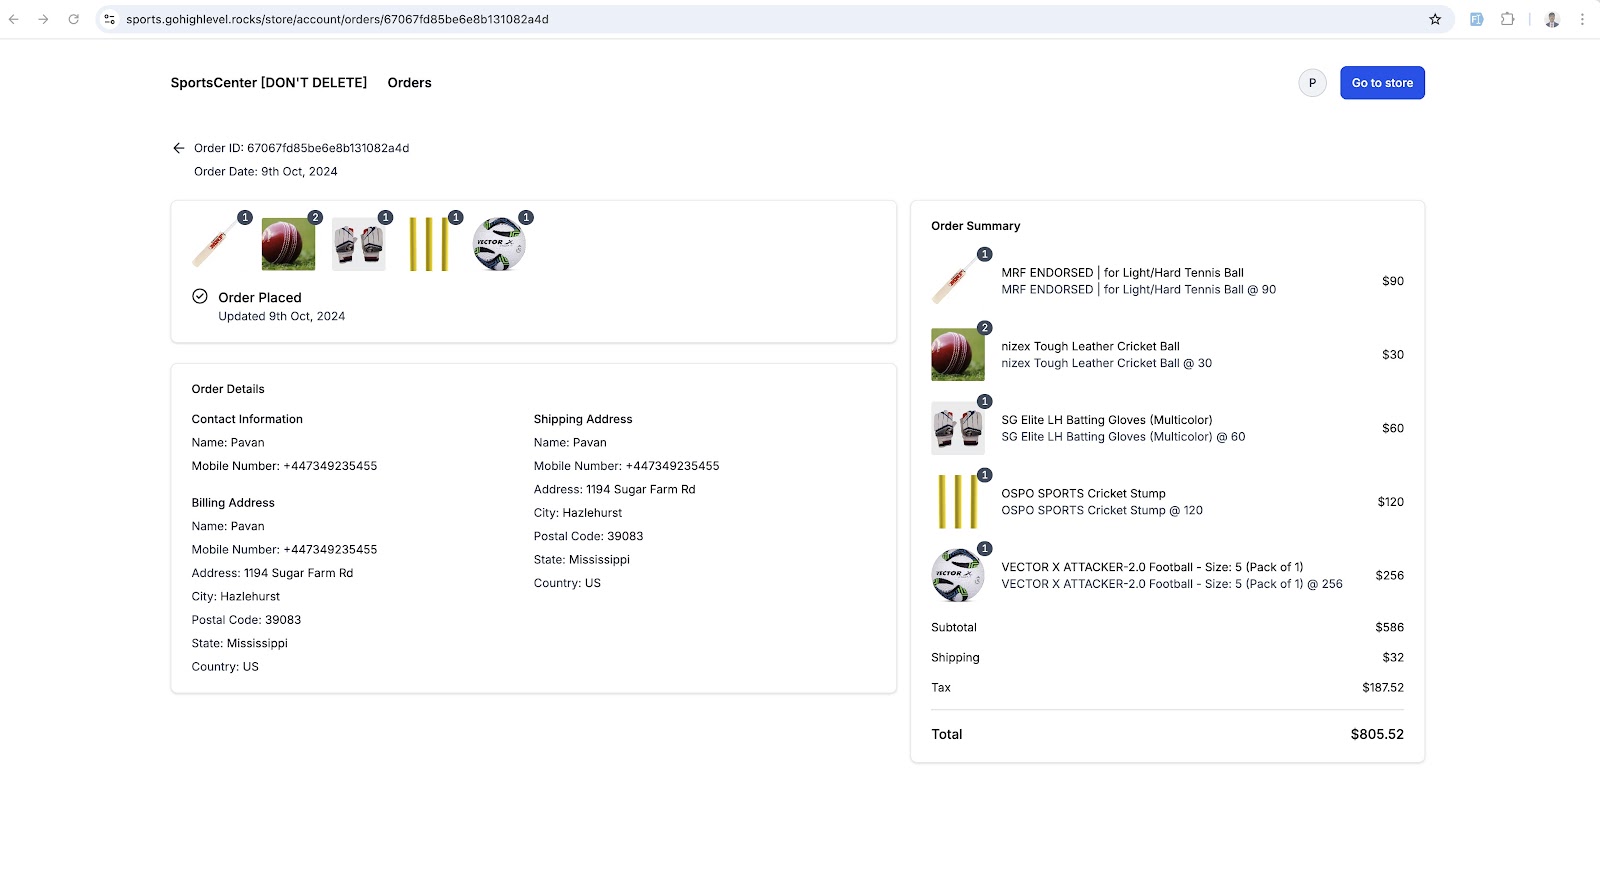Open the extensions puzzle icon
Viewport: 1600px width, 869px height.
(1507, 19)
